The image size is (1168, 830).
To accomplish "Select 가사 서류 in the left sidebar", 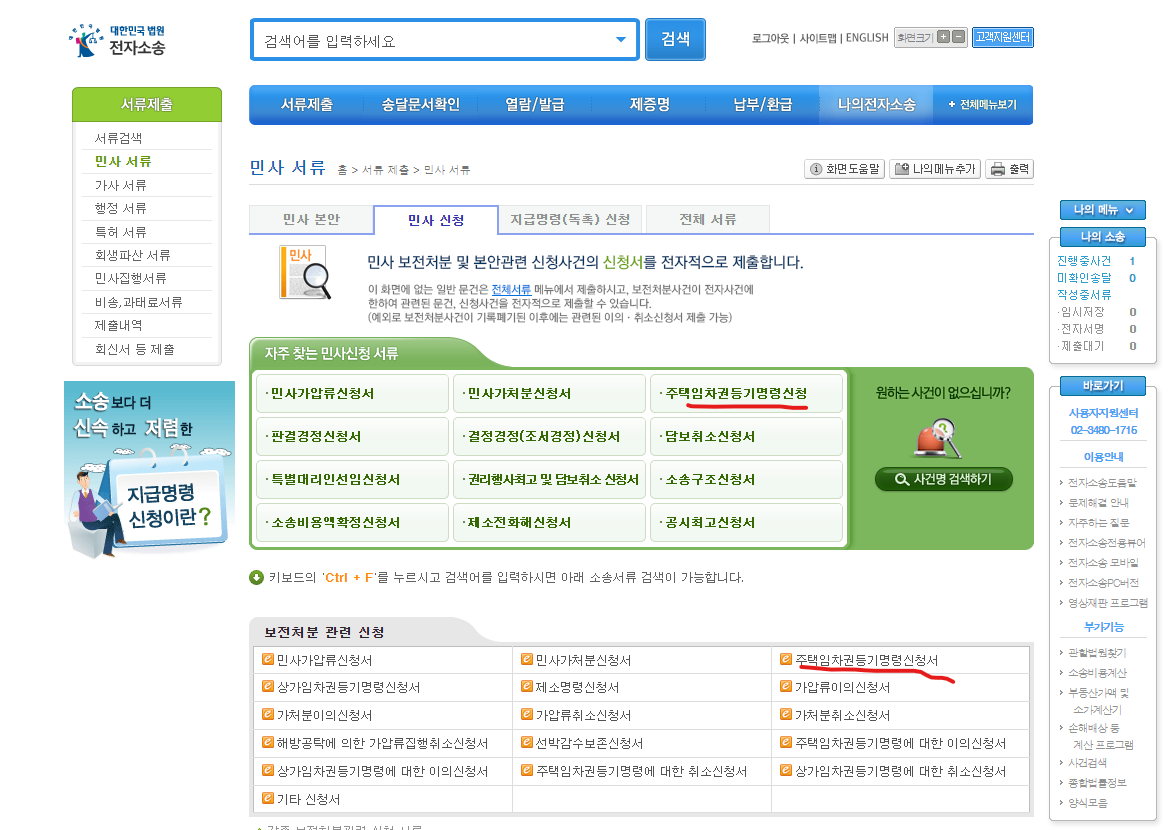I will [121, 185].
